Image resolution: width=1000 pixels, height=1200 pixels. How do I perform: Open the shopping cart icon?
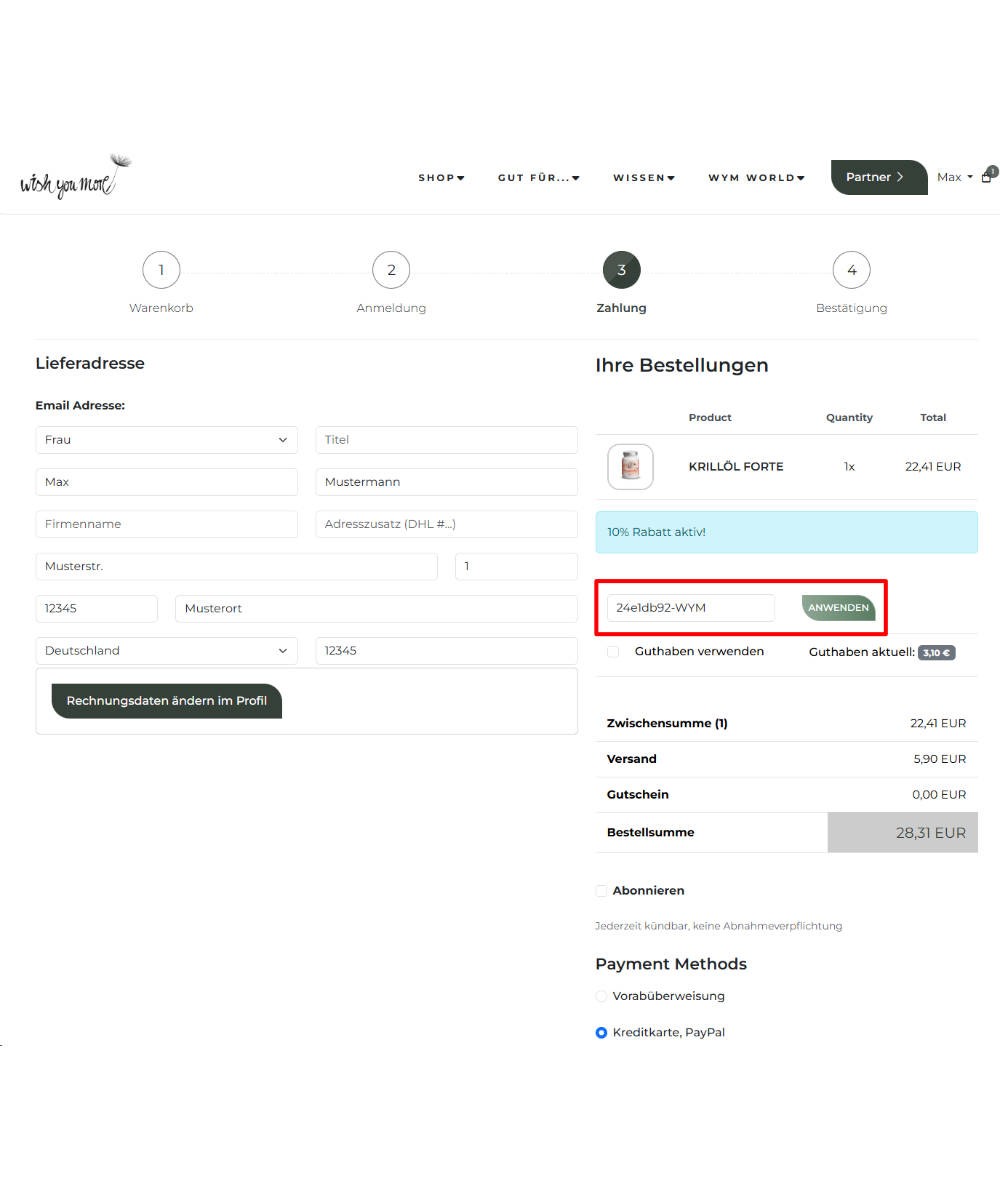(x=987, y=177)
